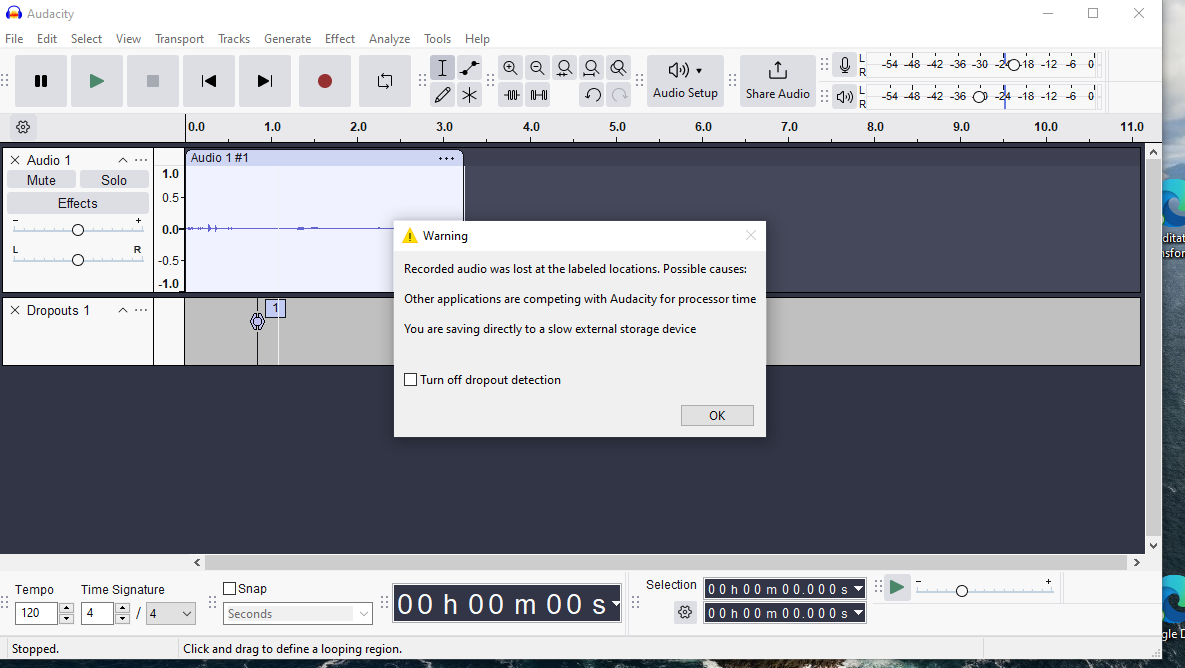Click the Multi-tool asterisk icon
The height and width of the screenshot is (668, 1185).
(x=469, y=95)
